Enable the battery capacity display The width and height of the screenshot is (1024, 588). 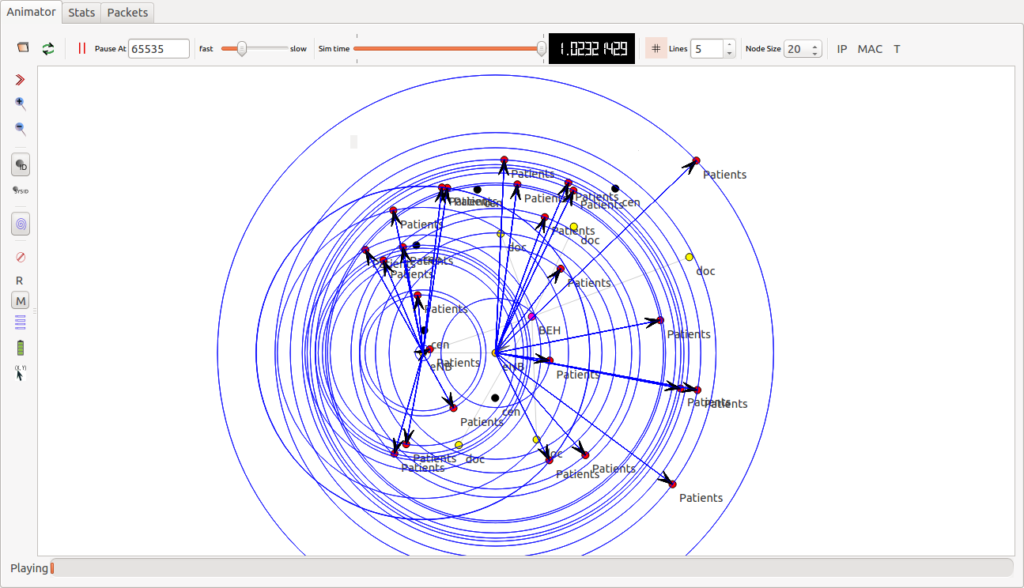[20, 346]
